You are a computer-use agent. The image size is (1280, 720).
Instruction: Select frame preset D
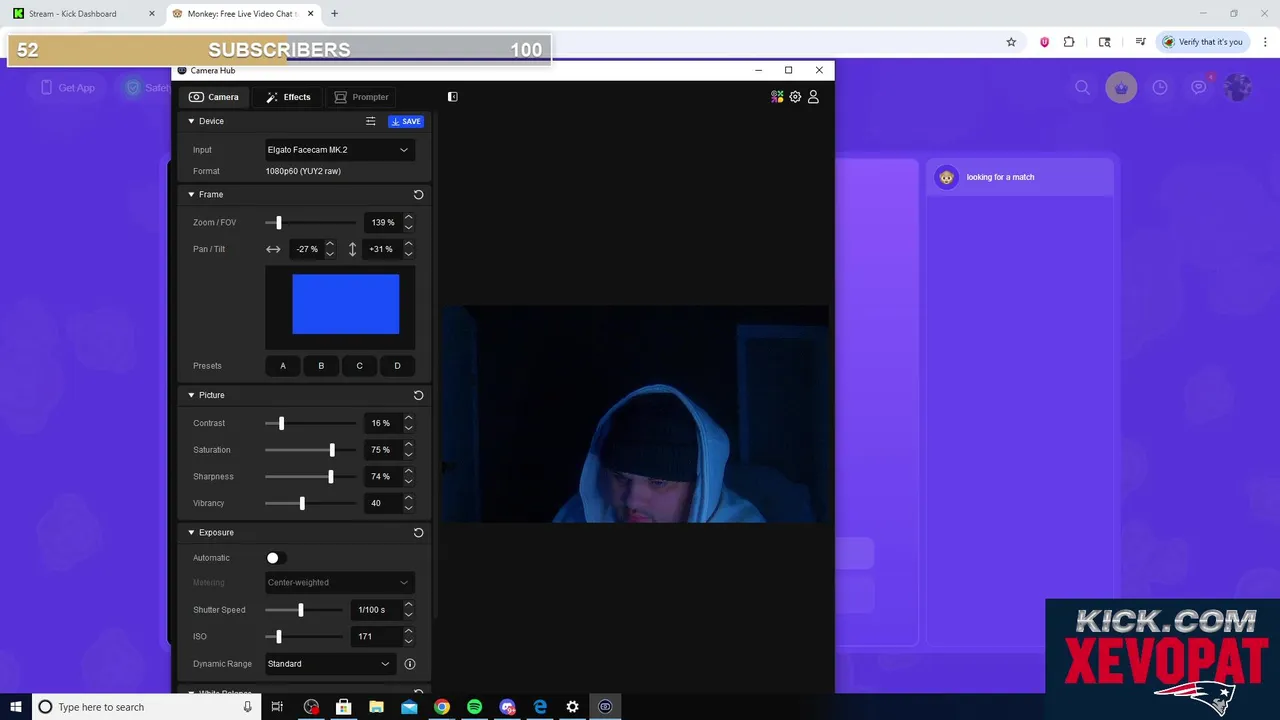pos(397,366)
